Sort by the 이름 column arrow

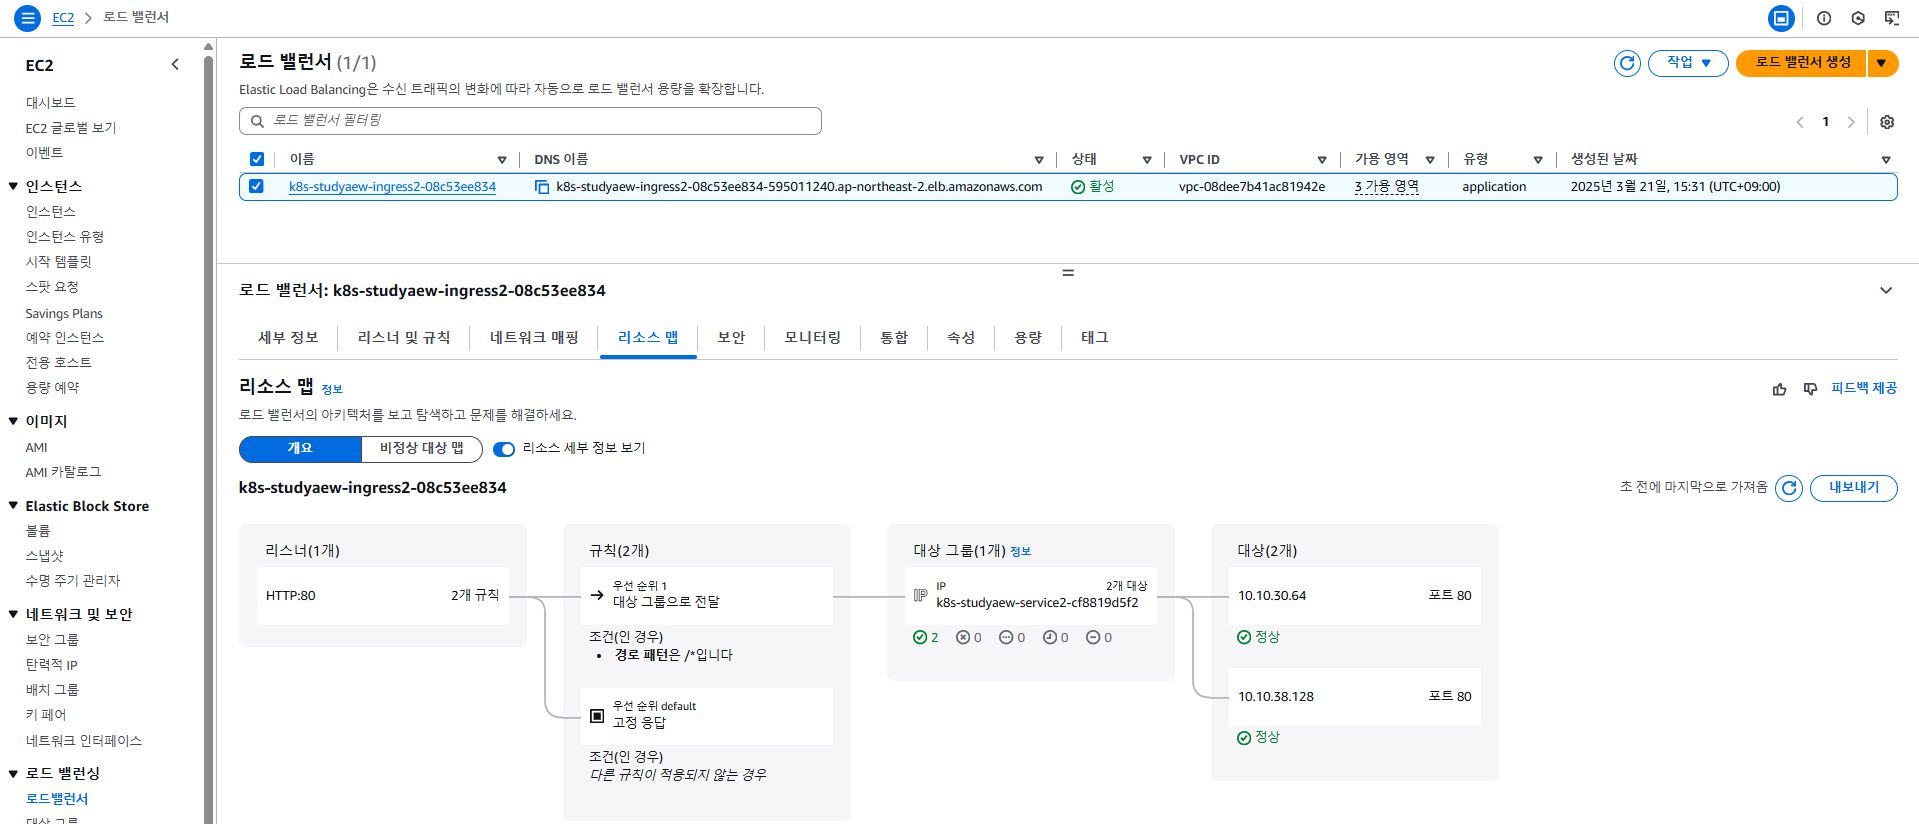point(502,160)
